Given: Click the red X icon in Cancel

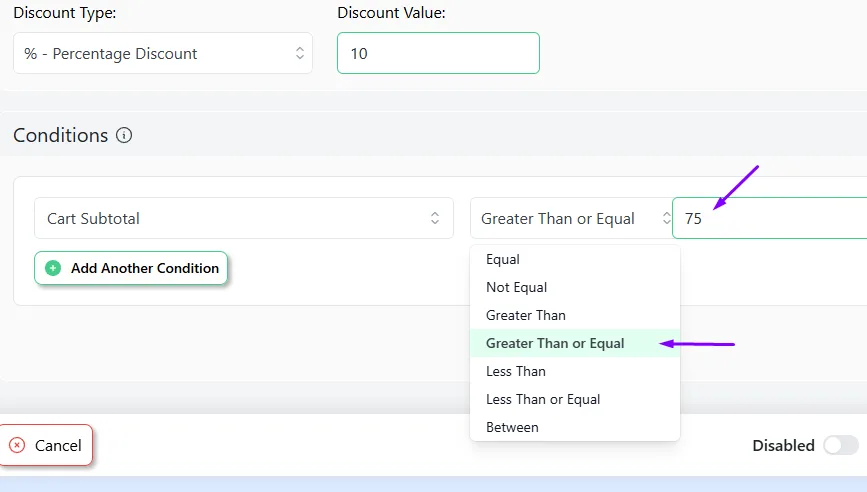Looking at the screenshot, I should (17, 445).
